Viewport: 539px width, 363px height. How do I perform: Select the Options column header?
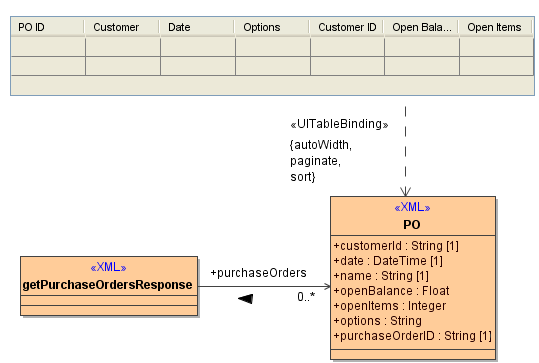pyautogui.click(x=272, y=27)
